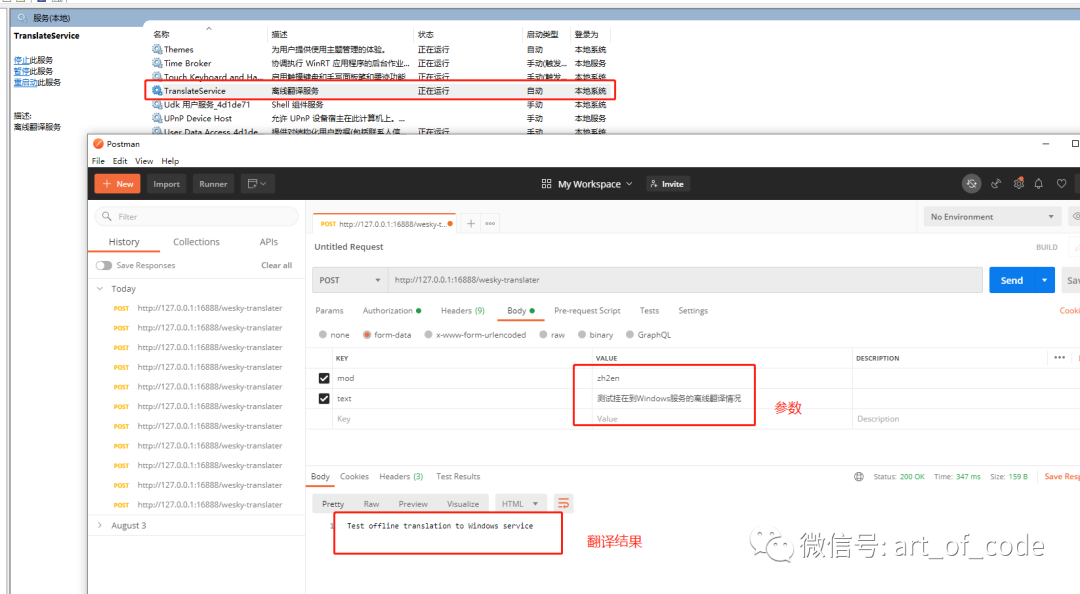Click the 重启动 restart service link
The height and width of the screenshot is (594, 1080).
pyautogui.click(x=25, y=82)
